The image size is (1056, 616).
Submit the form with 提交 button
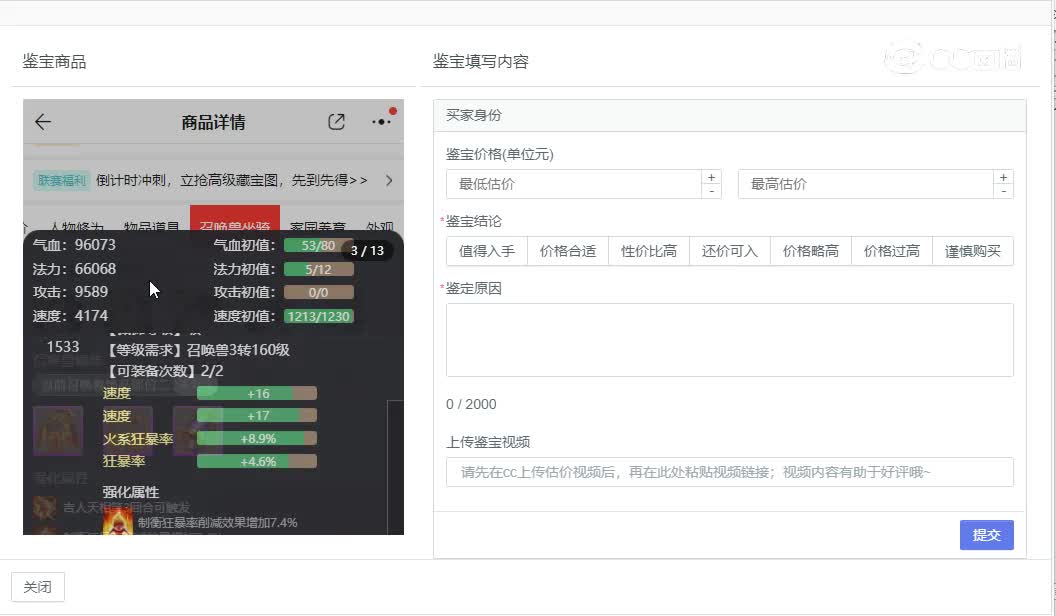[x=986, y=535]
